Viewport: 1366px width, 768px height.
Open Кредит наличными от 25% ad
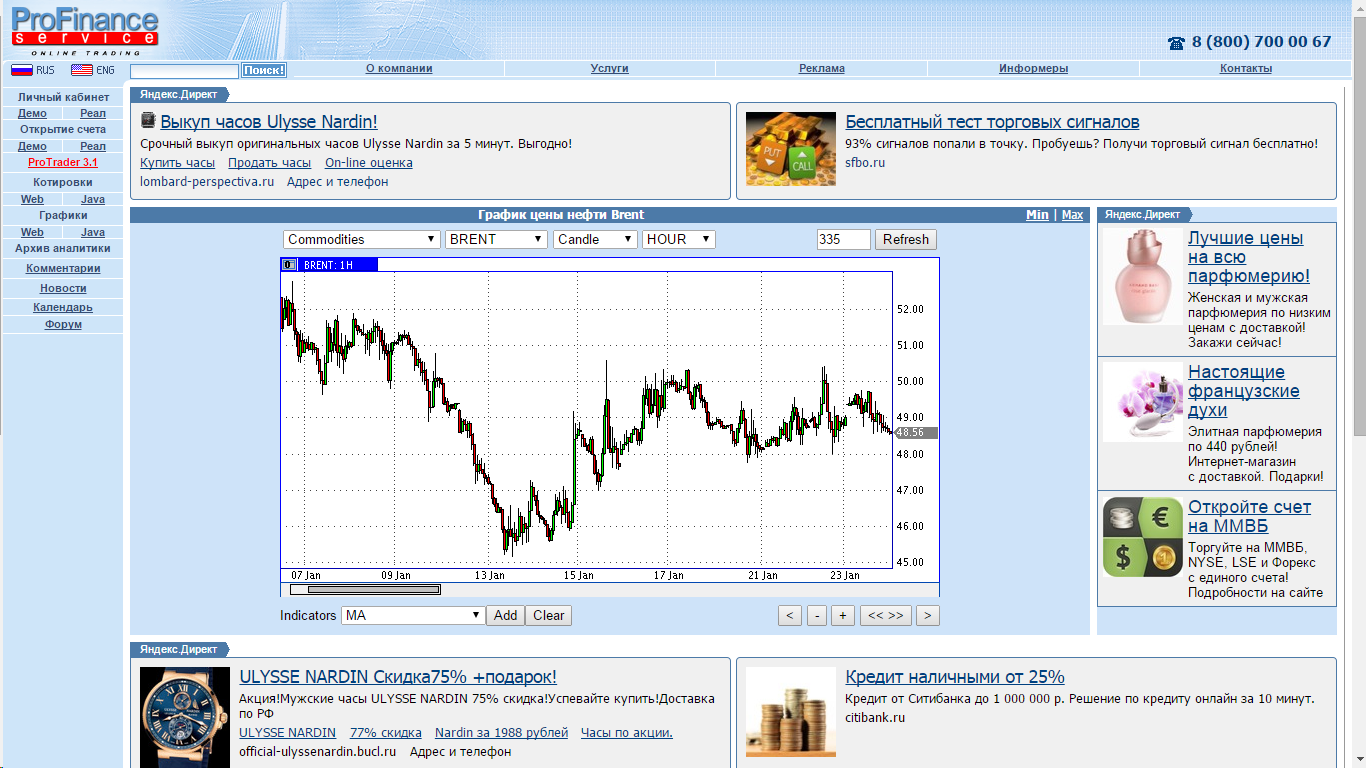click(x=955, y=677)
